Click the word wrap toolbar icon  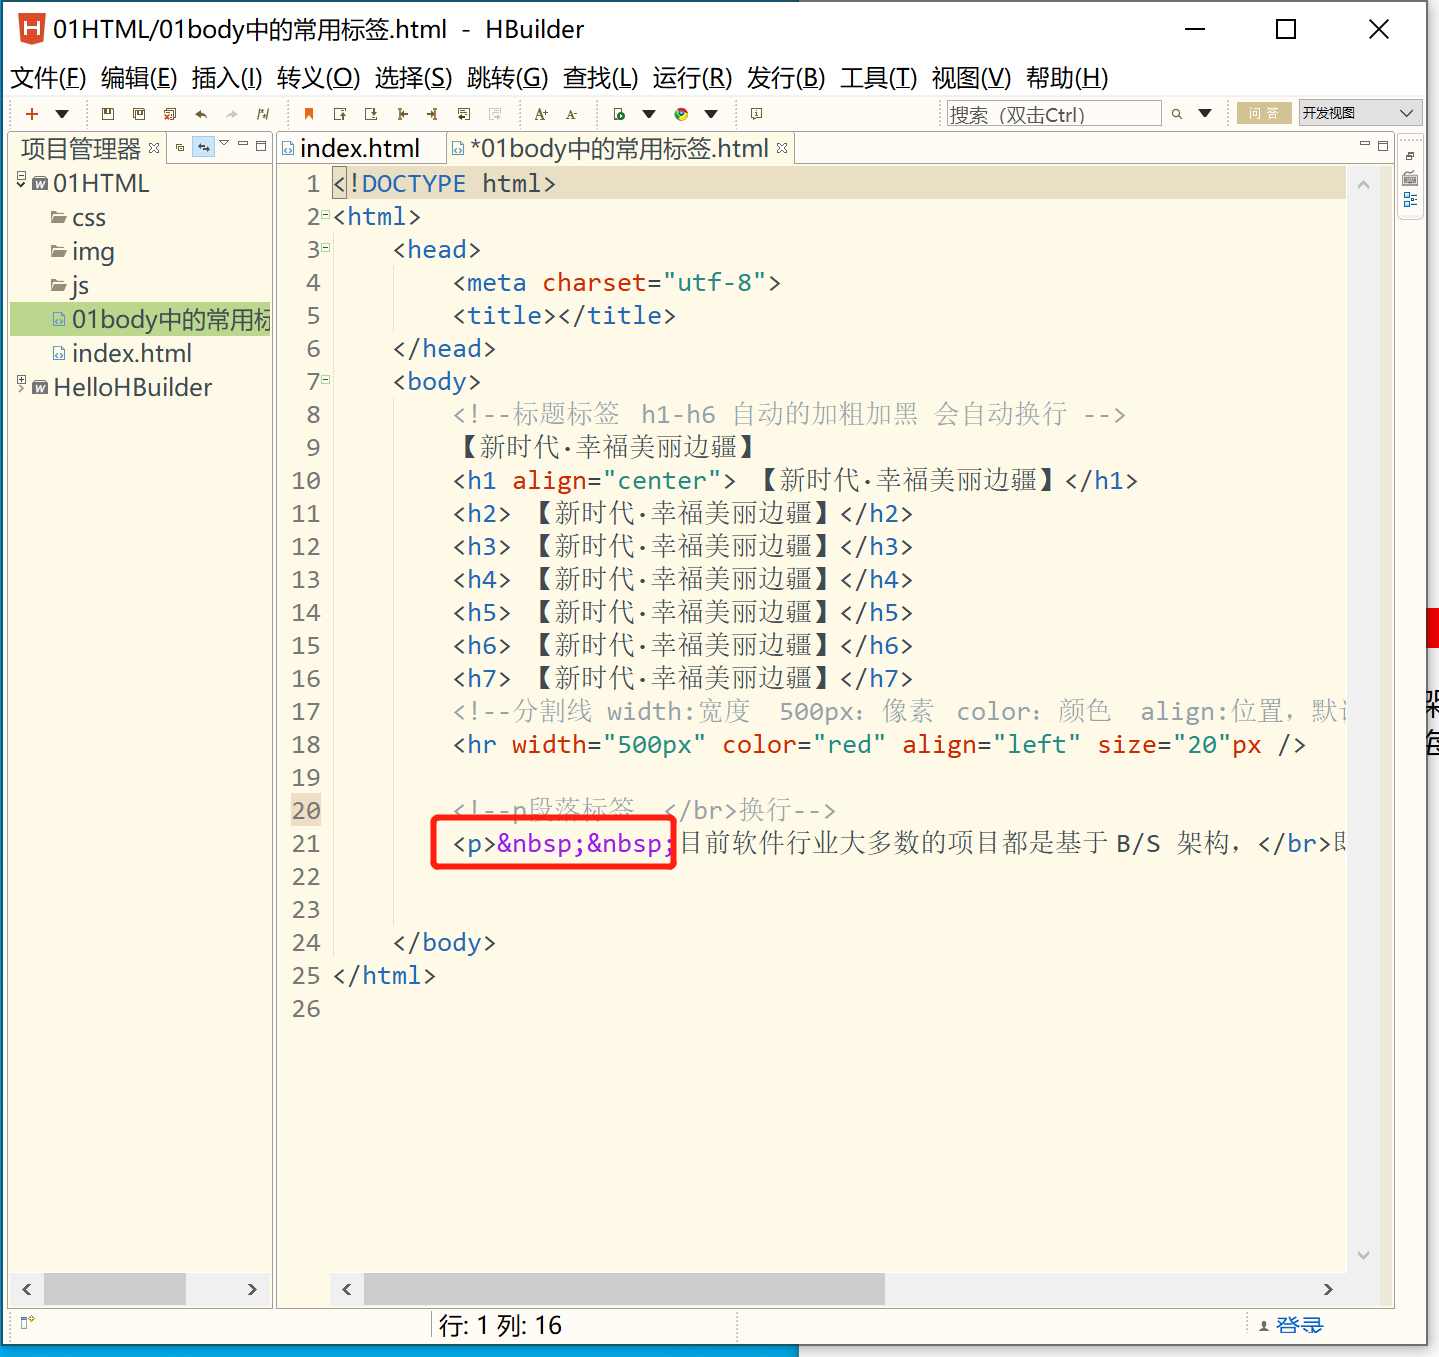click(463, 114)
